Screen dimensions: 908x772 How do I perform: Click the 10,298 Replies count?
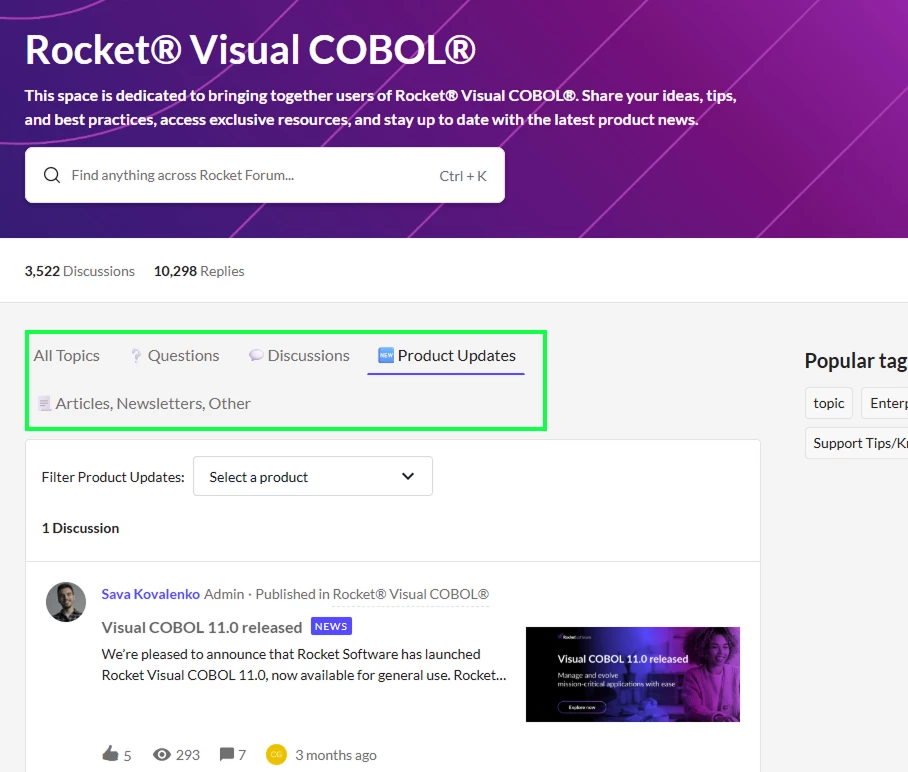199,271
